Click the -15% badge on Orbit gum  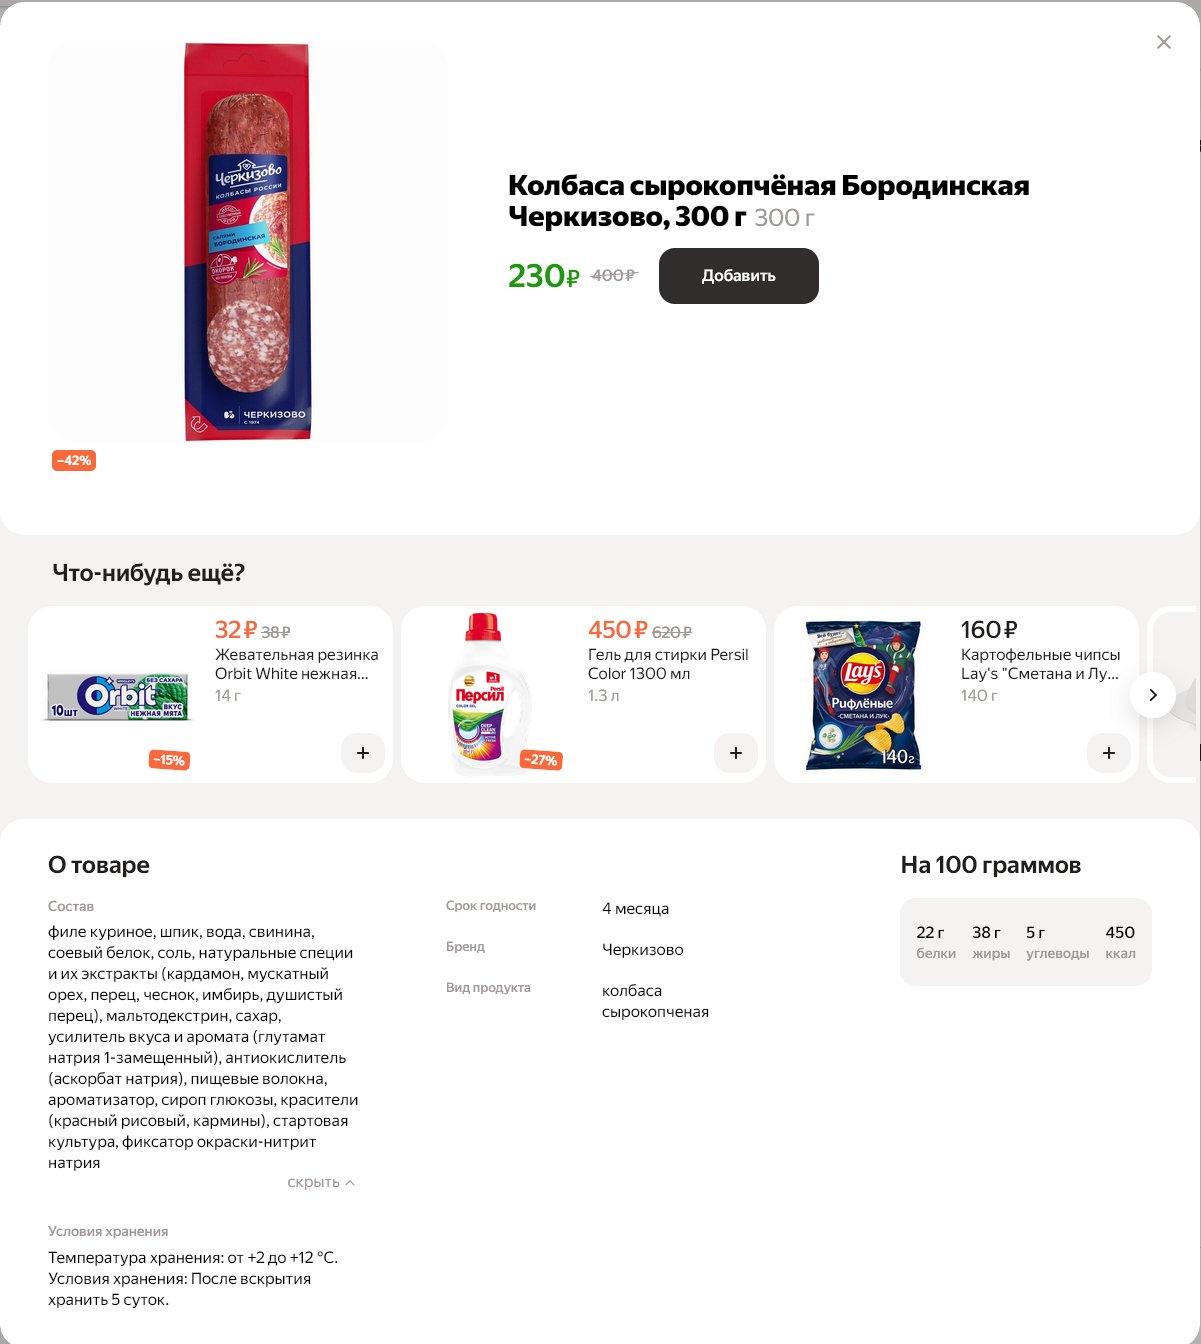tap(169, 760)
